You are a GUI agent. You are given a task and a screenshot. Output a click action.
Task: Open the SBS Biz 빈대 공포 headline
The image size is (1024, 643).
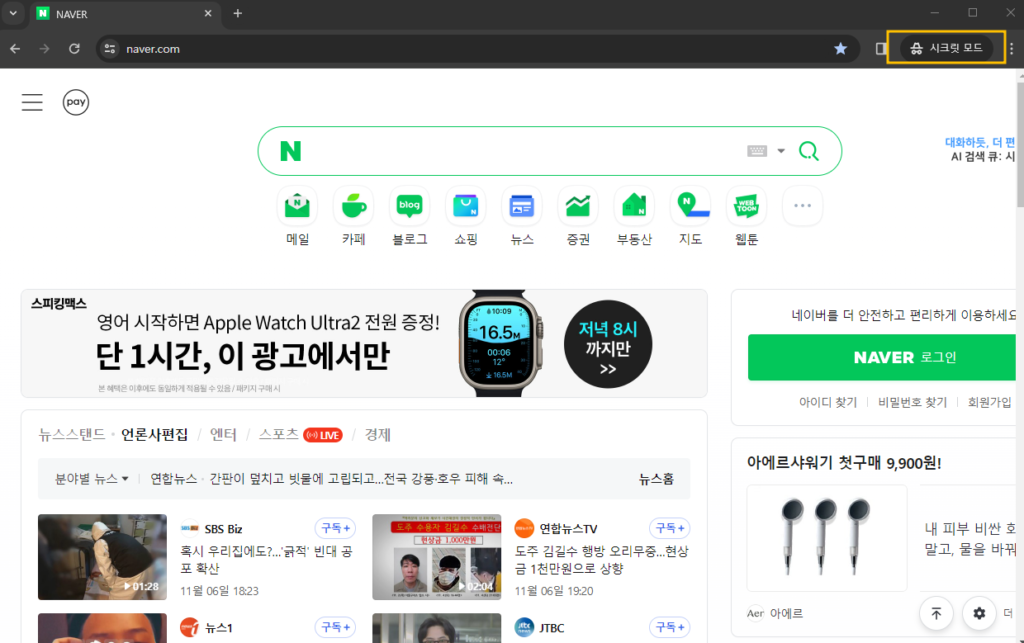[266, 559]
